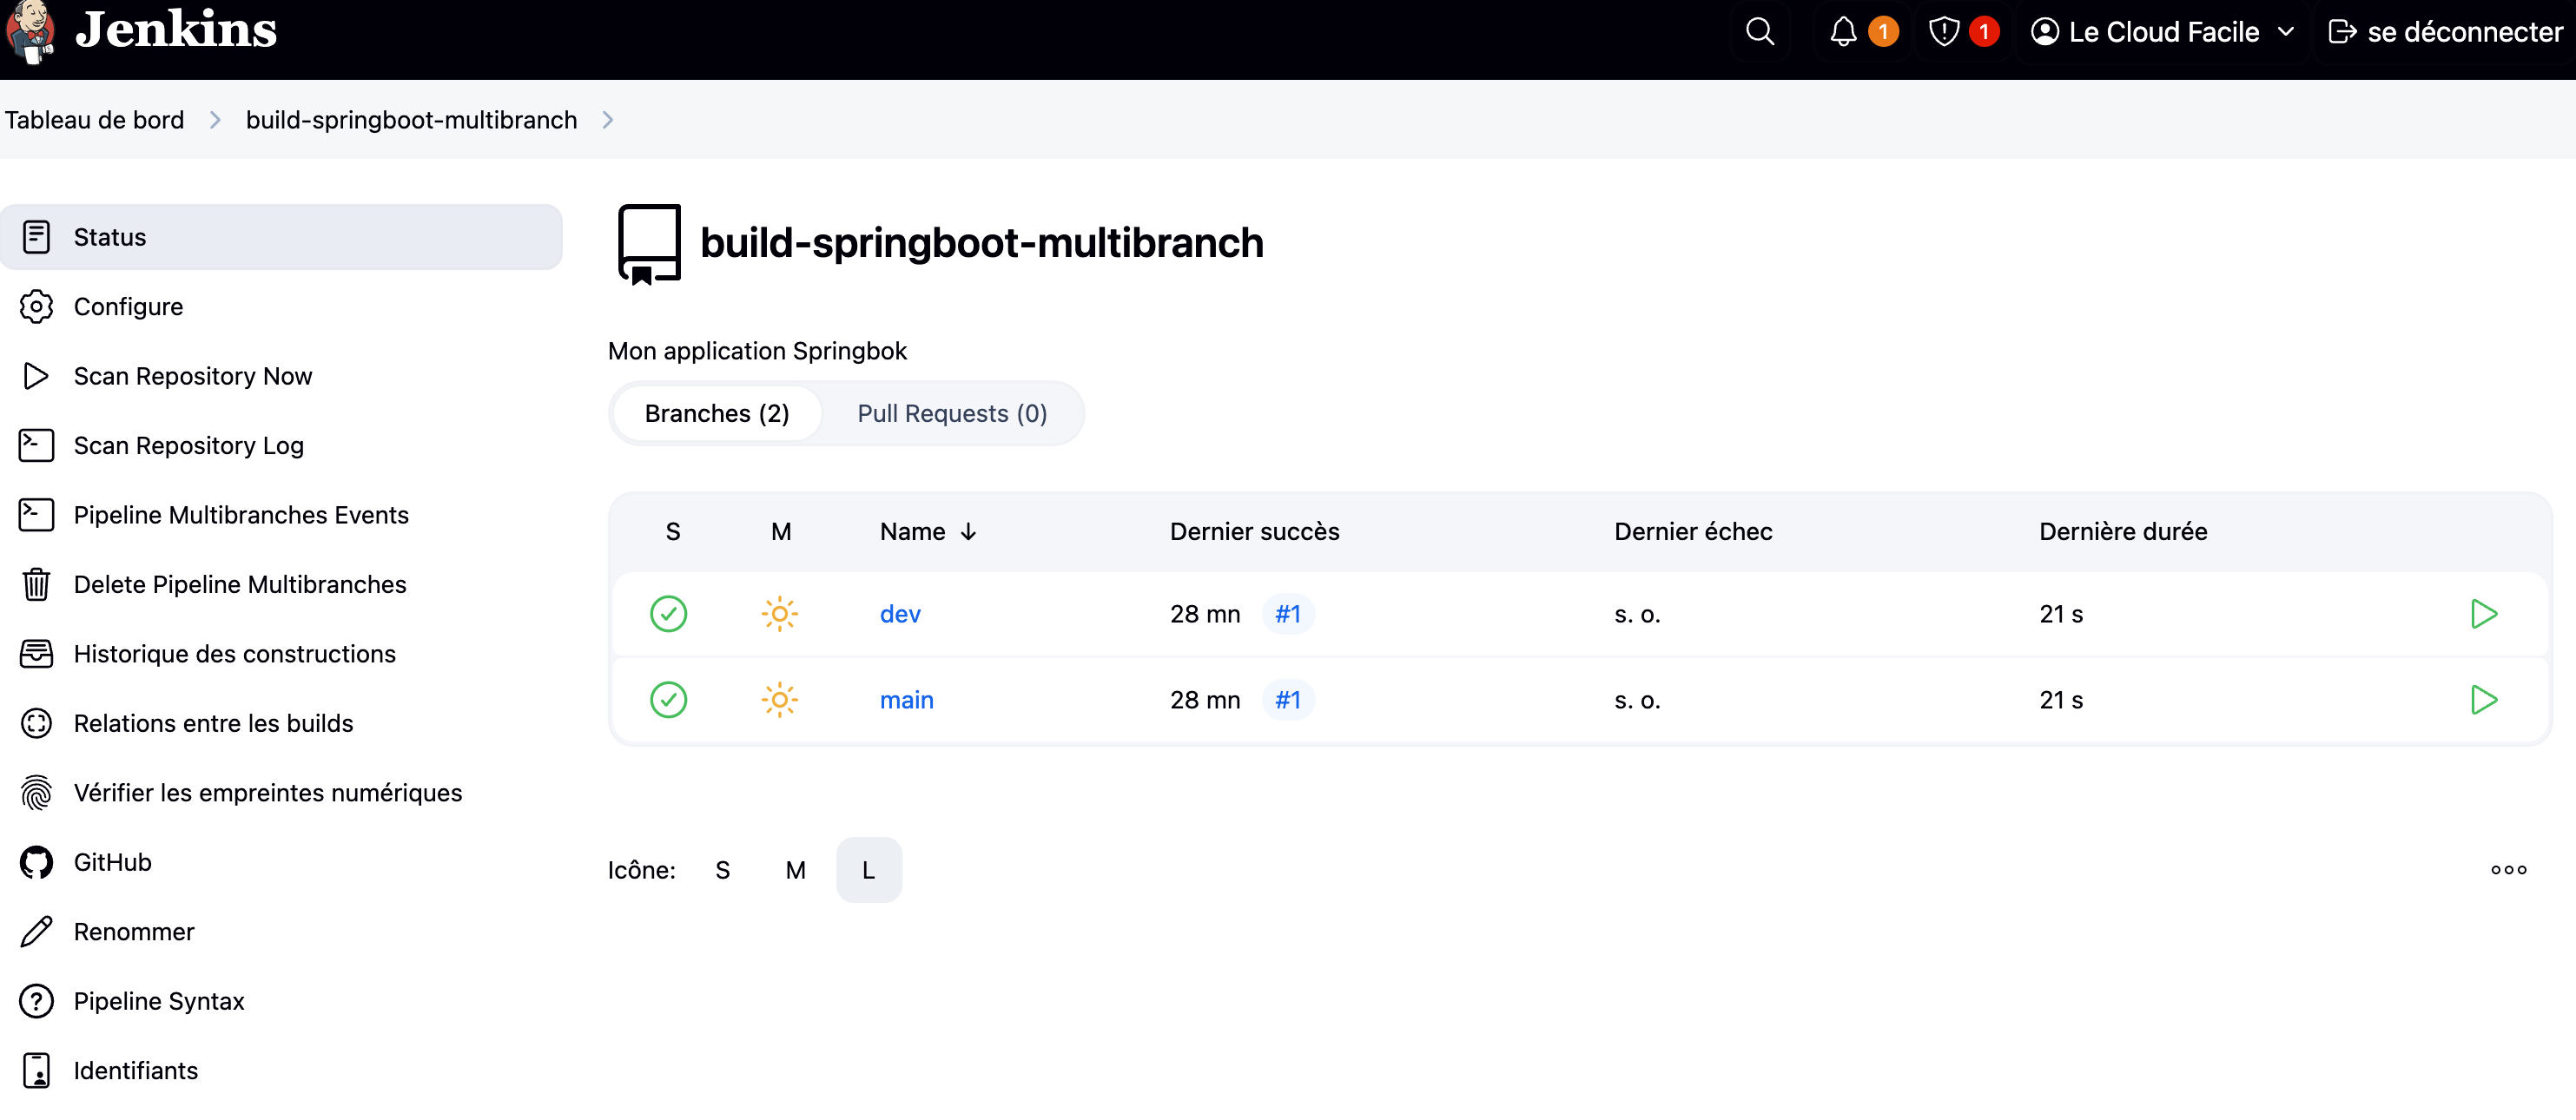This screenshot has width=2576, height=1120.
Task: Run build for the dev branch
Action: coord(2483,614)
